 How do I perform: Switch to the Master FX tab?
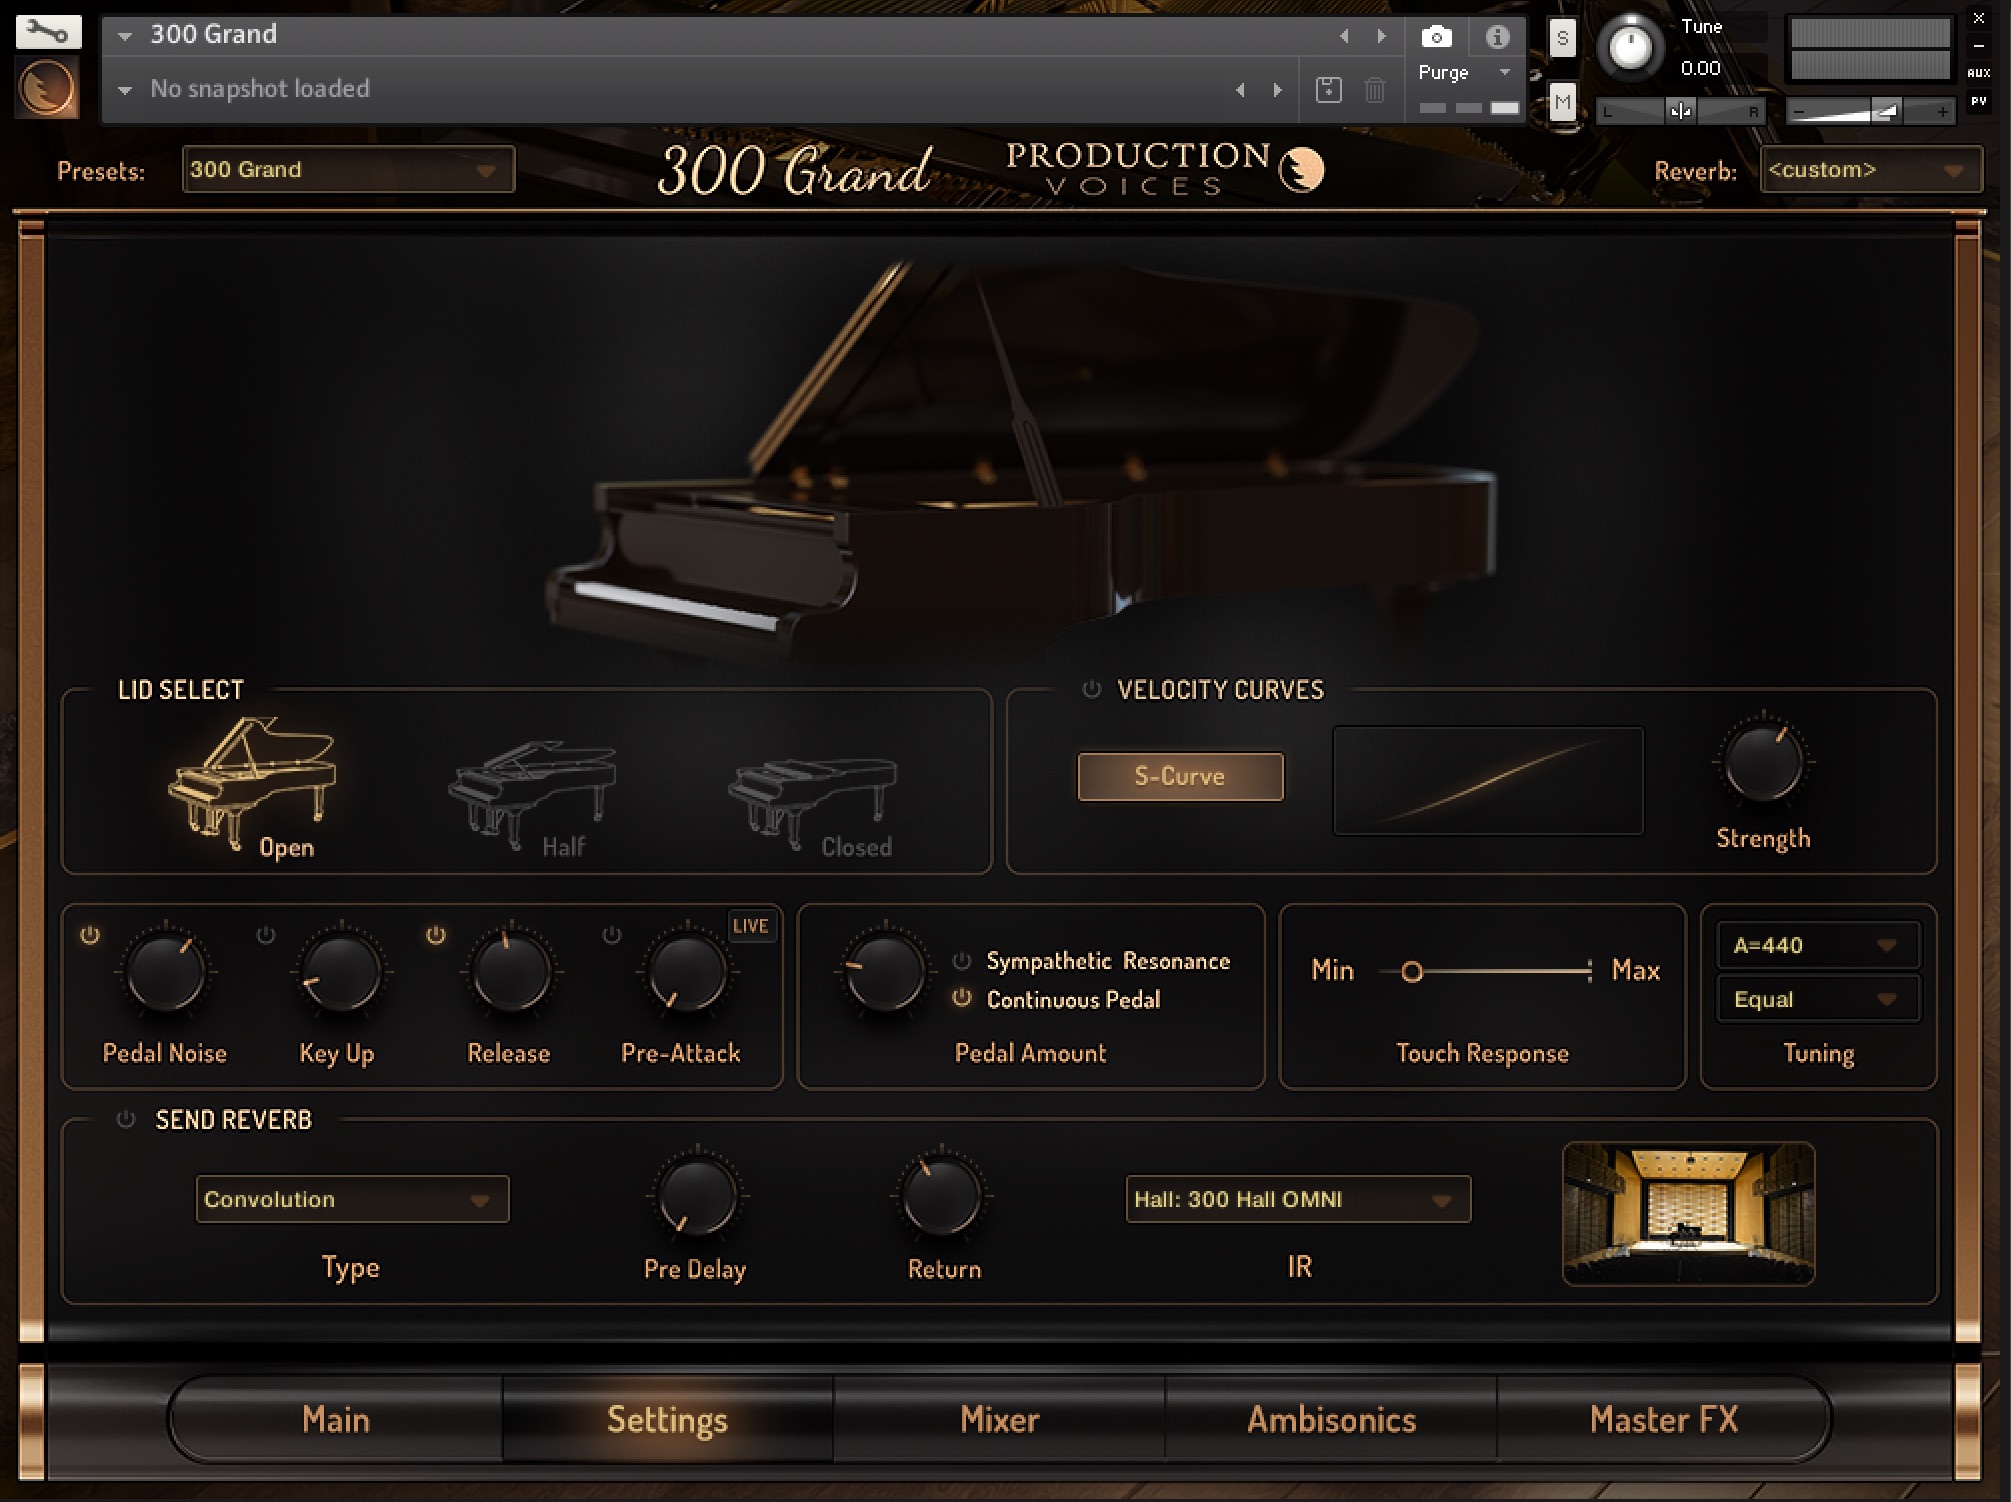(x=1663, y=1420)
